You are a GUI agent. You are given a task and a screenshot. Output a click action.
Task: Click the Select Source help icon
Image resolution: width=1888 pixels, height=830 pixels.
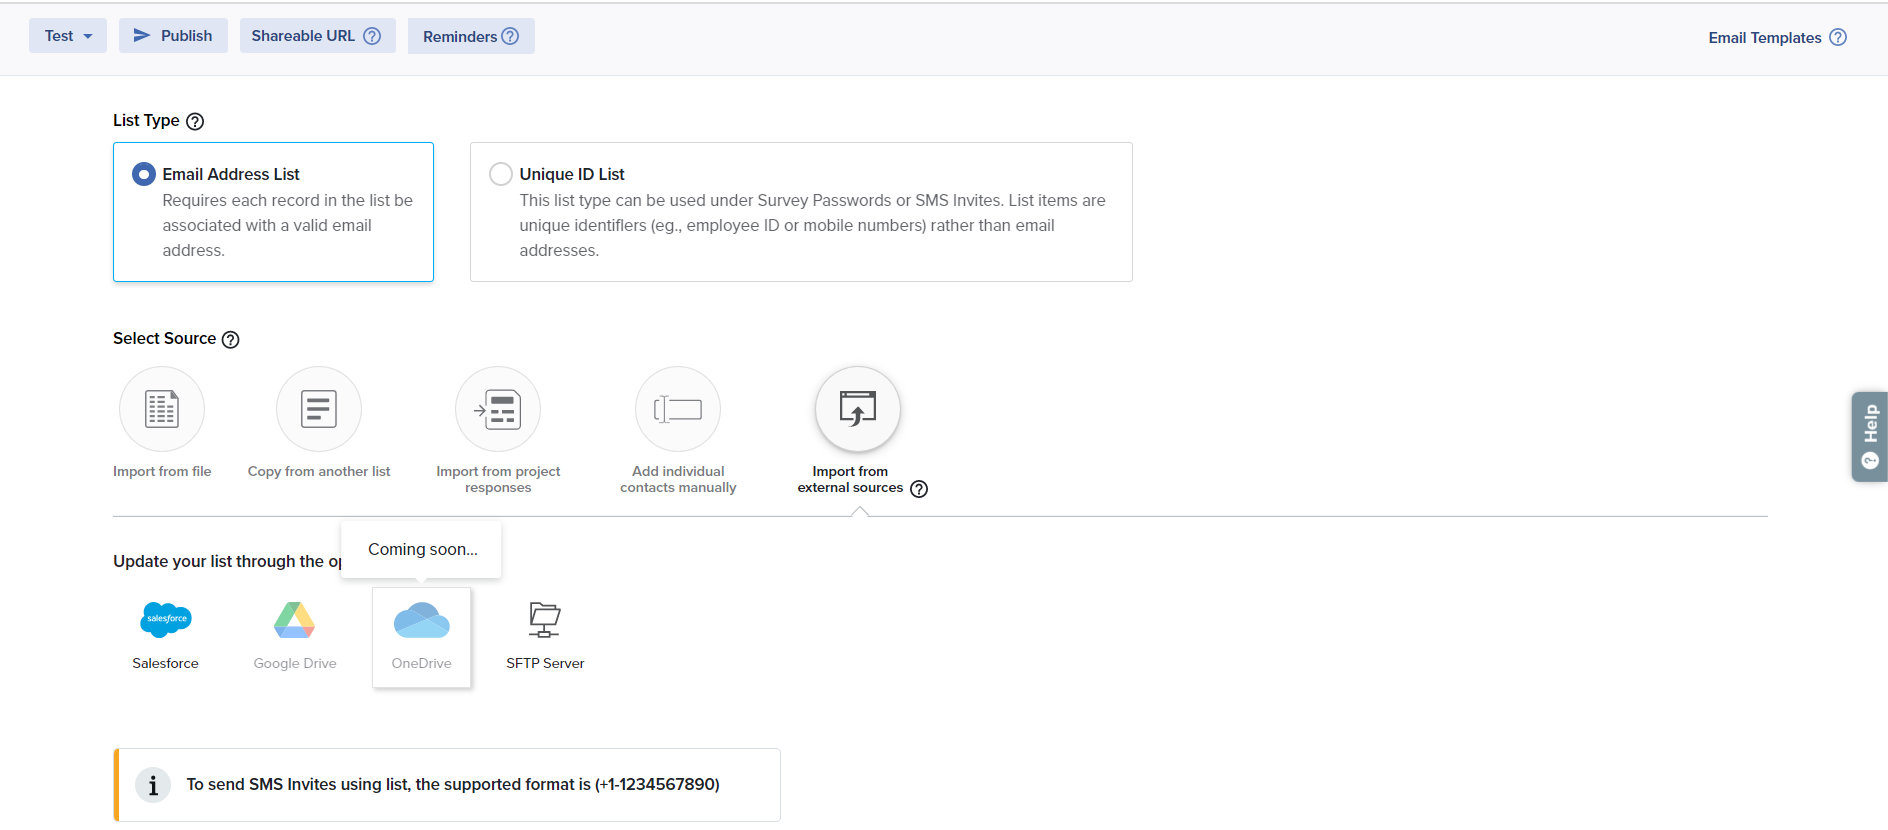point(231,340)
